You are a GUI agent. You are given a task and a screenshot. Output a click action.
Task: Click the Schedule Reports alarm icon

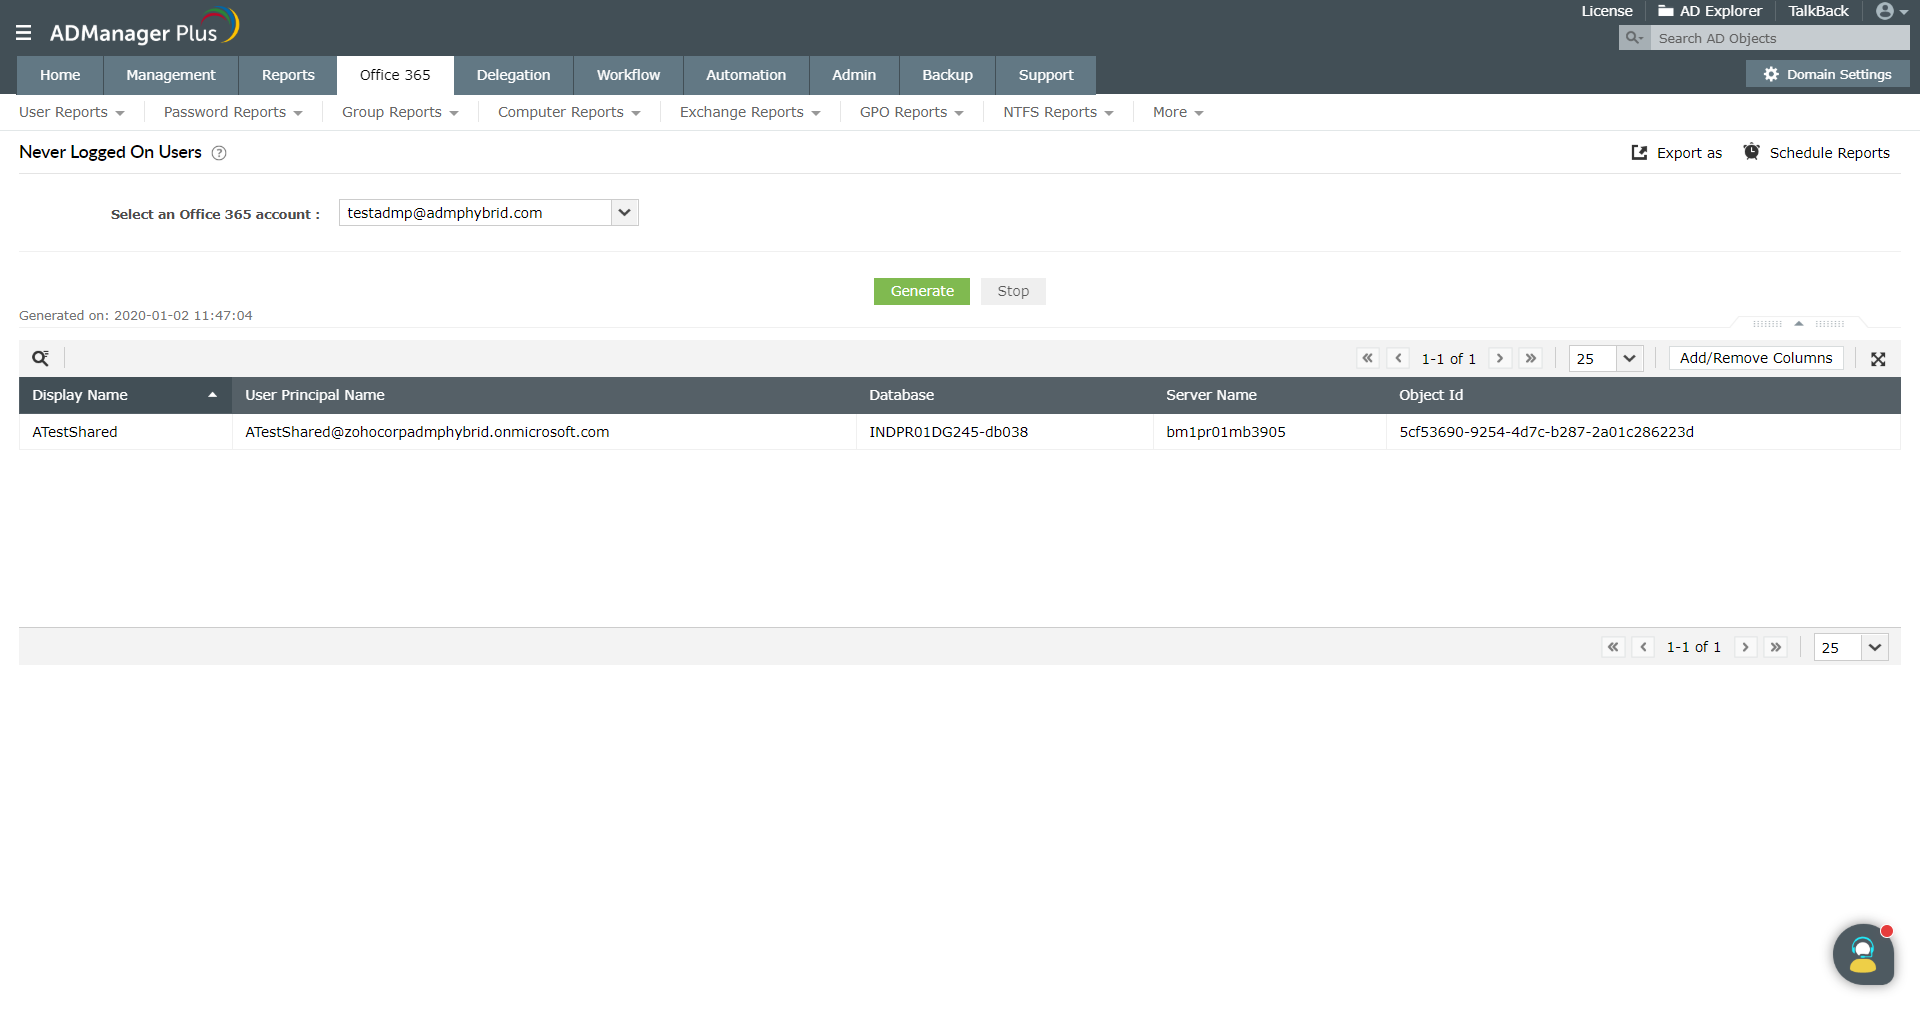pos(1752,152)
